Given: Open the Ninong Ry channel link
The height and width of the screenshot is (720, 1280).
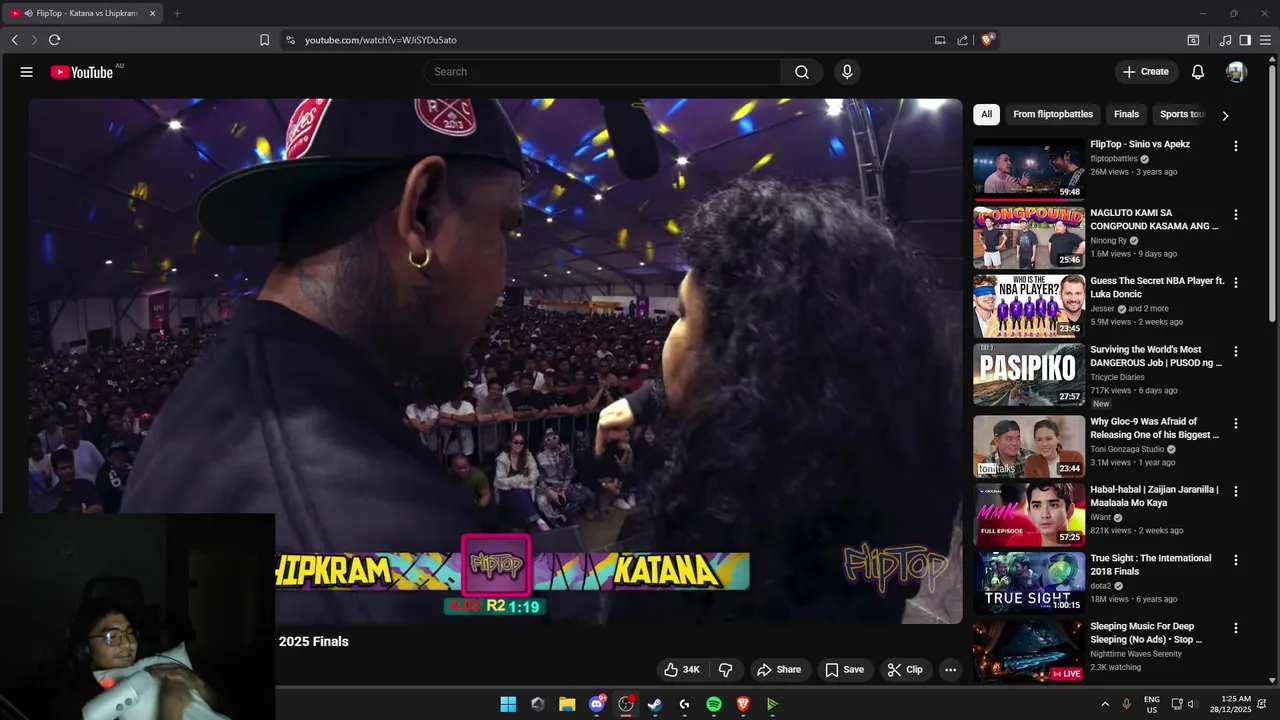Looking at the screenshot, I should [1108, 241].
